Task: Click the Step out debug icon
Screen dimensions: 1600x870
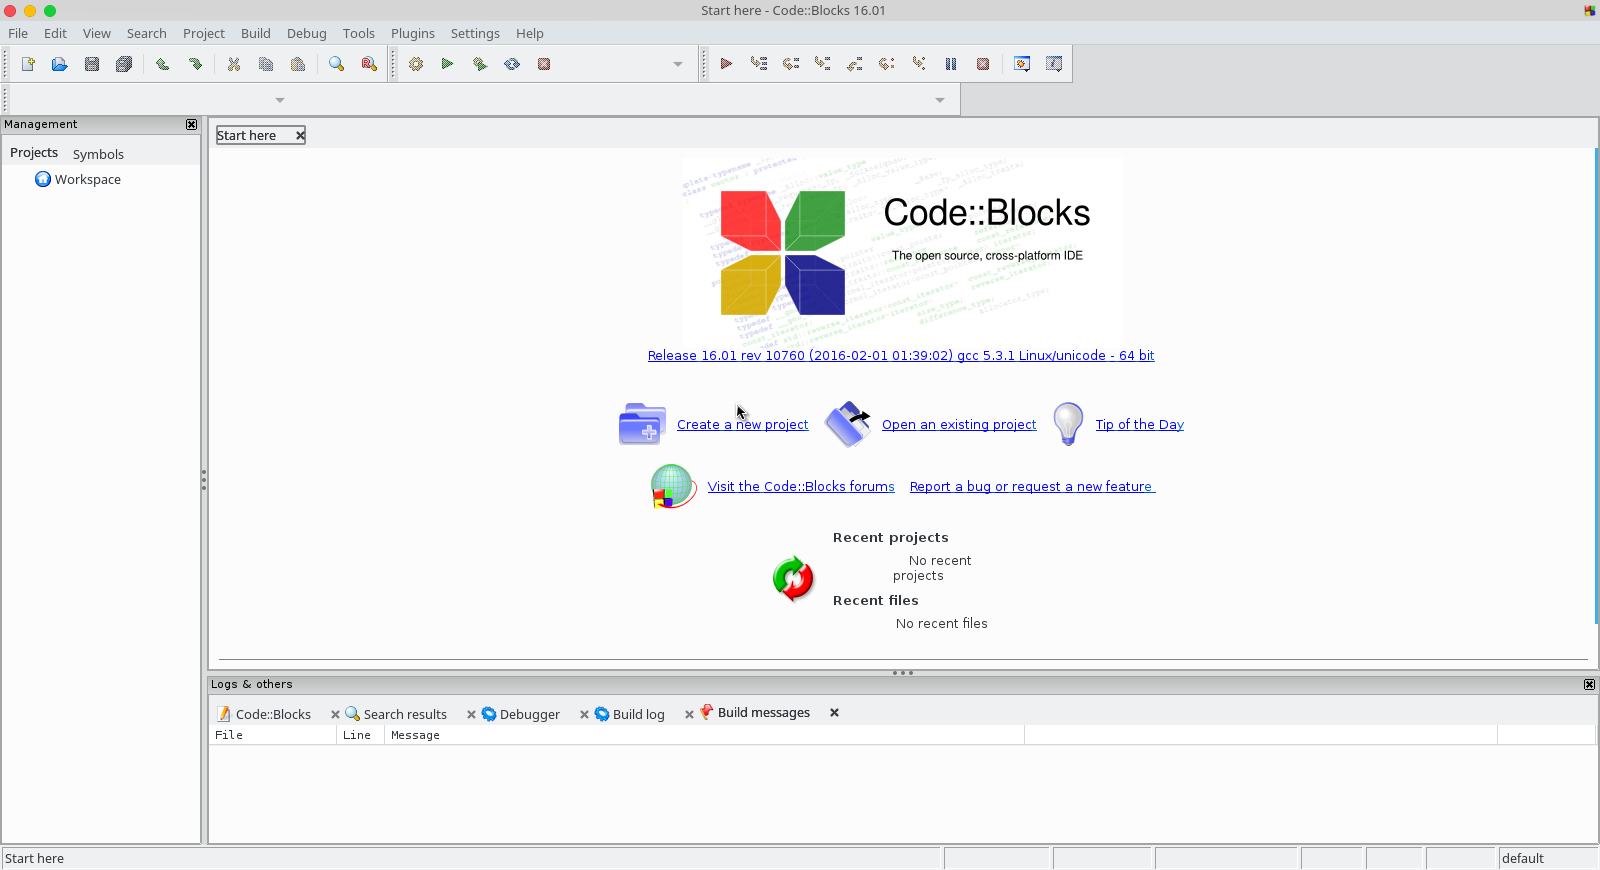Action: (x=855, y=64)
